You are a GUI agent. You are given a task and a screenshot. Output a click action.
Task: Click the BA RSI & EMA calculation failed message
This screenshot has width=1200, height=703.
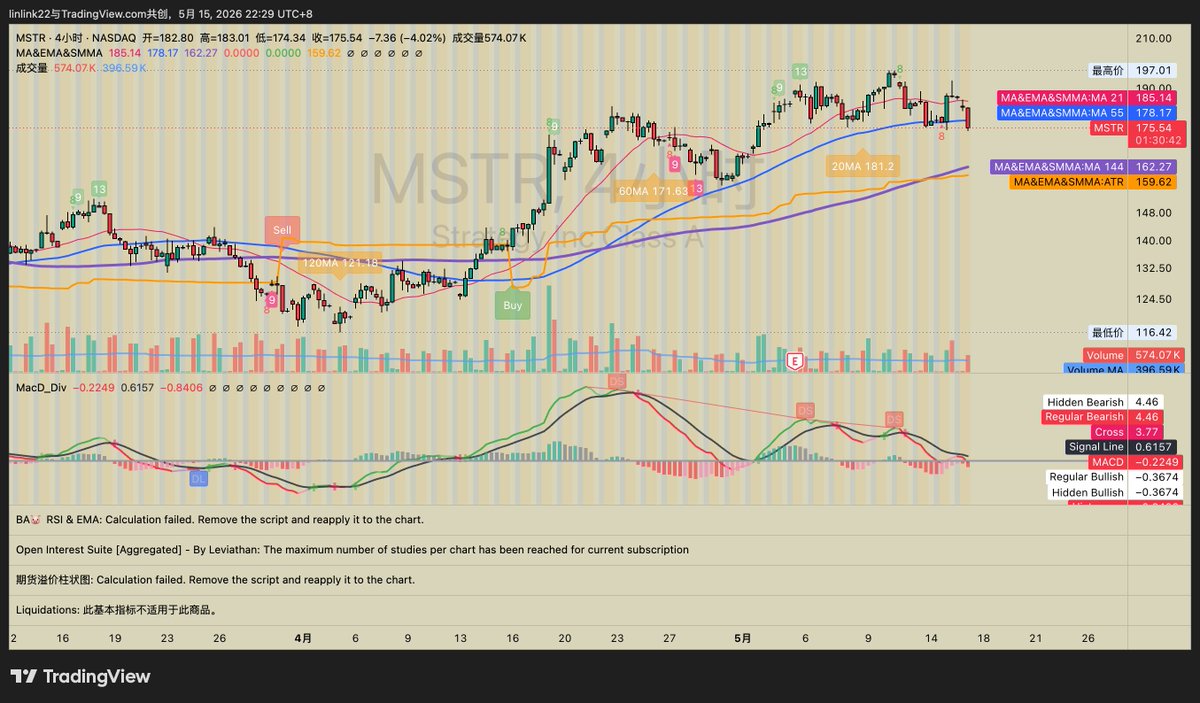point(219,520)
